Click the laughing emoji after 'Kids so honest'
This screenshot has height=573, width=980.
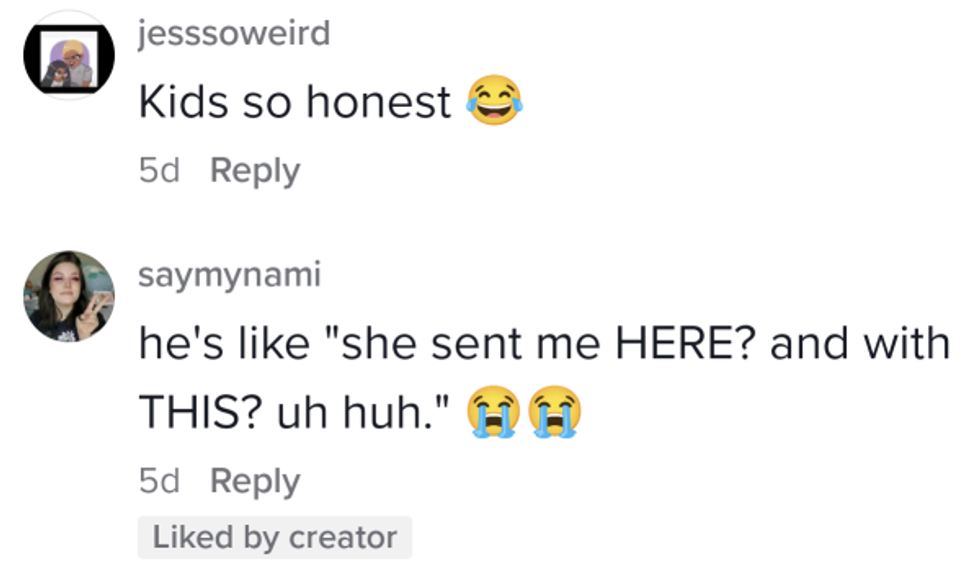(494, 102)
